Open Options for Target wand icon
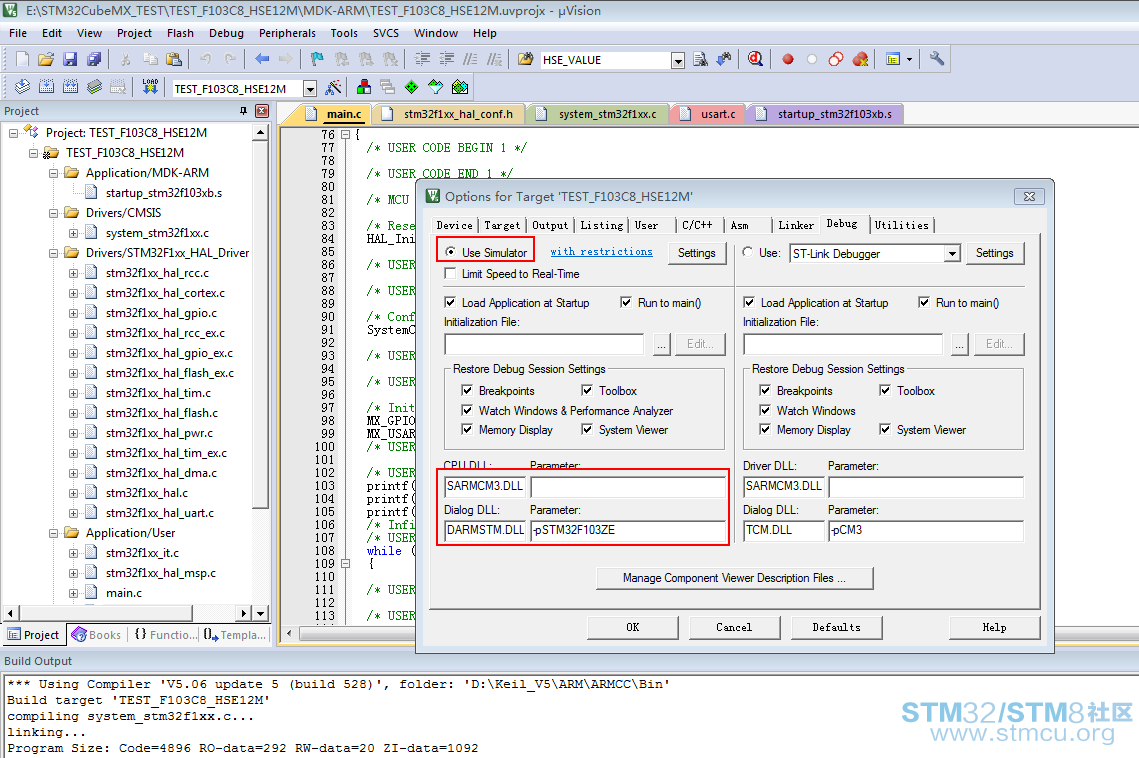Screen dimensions: 1139x758 [x=333, y=87]
